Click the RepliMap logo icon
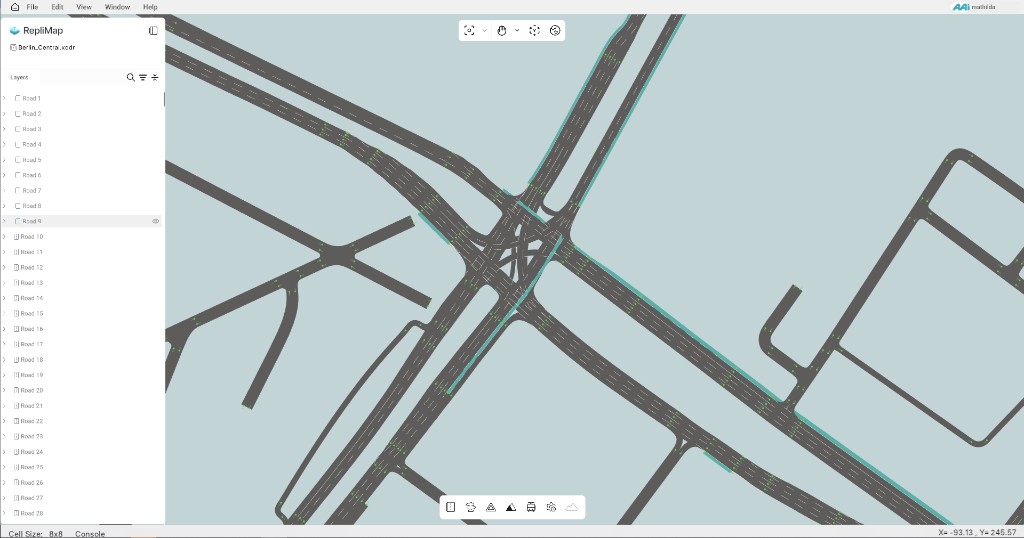Screen dimensions: 1024x538 [x=14, y=31]
